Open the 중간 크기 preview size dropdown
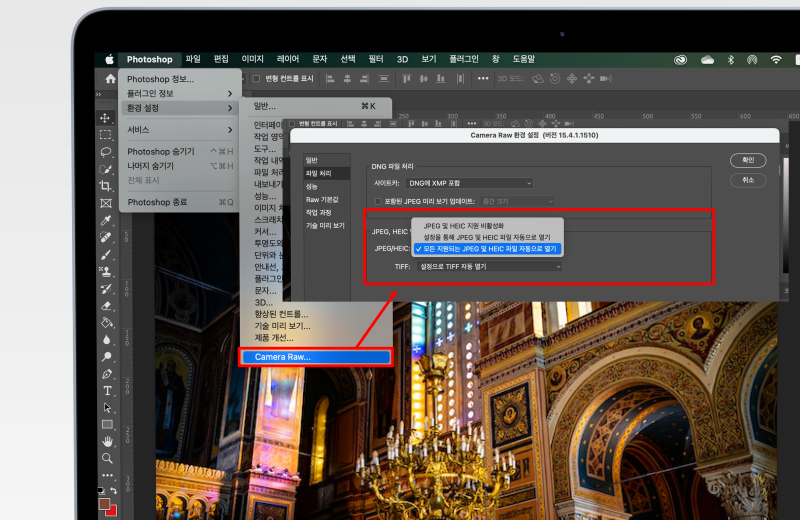800x520 pixels. tap(516, 202)
